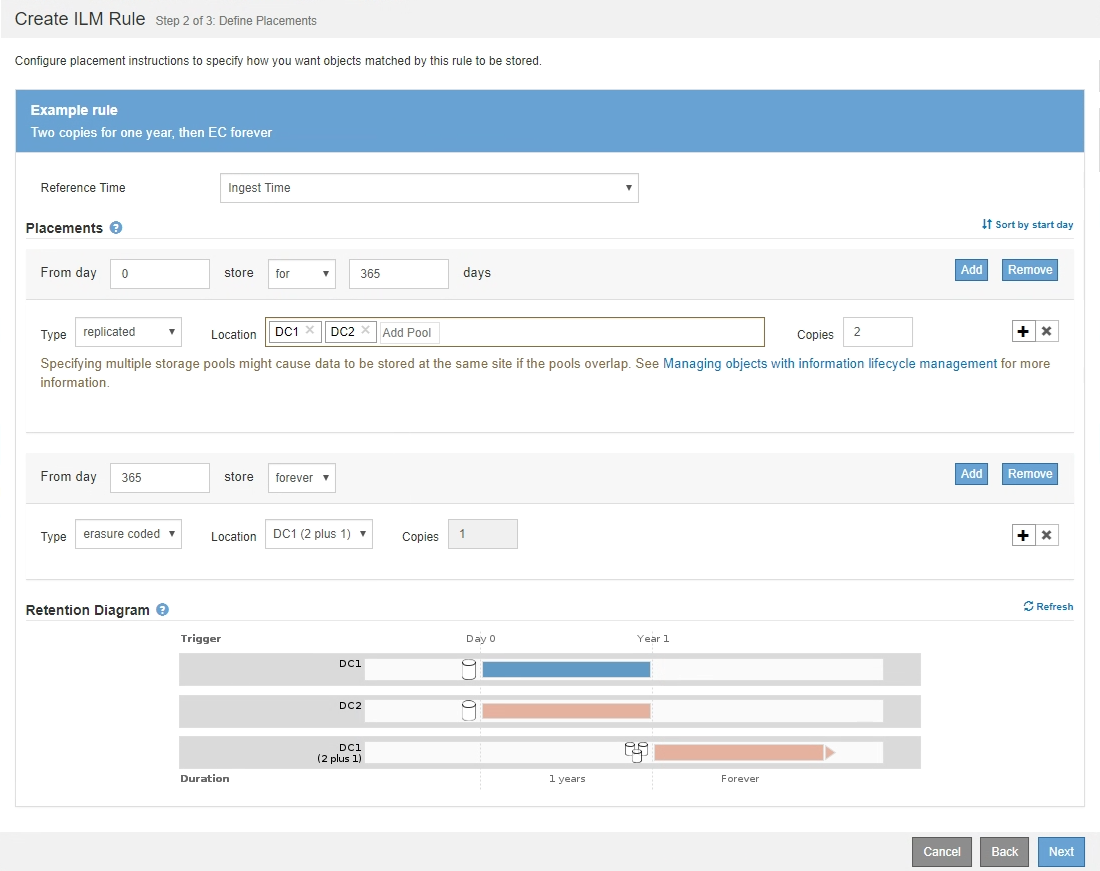Remove the DC2 pool tag
The image size is (1100, 871).
point(366,331)
